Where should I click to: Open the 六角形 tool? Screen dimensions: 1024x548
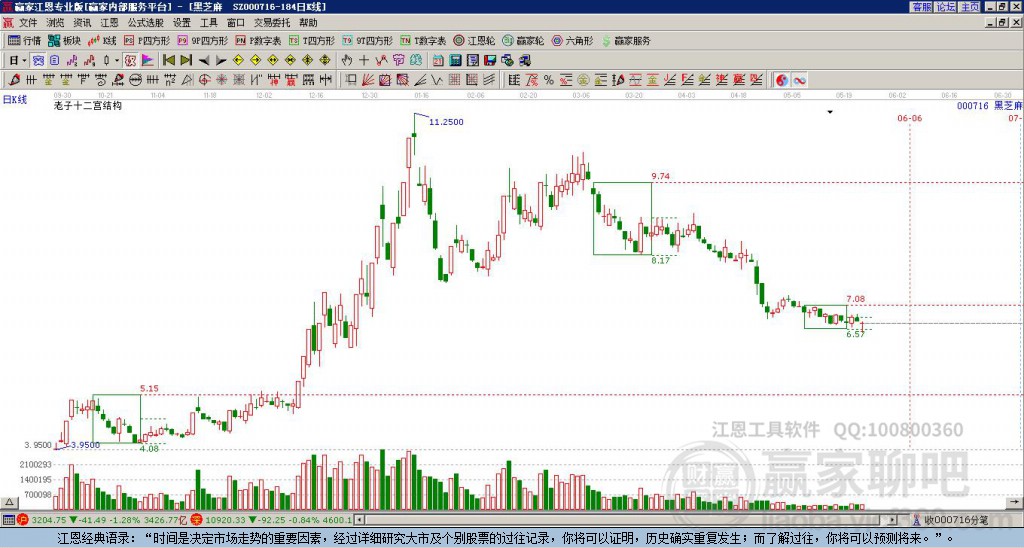click(572, 40)
